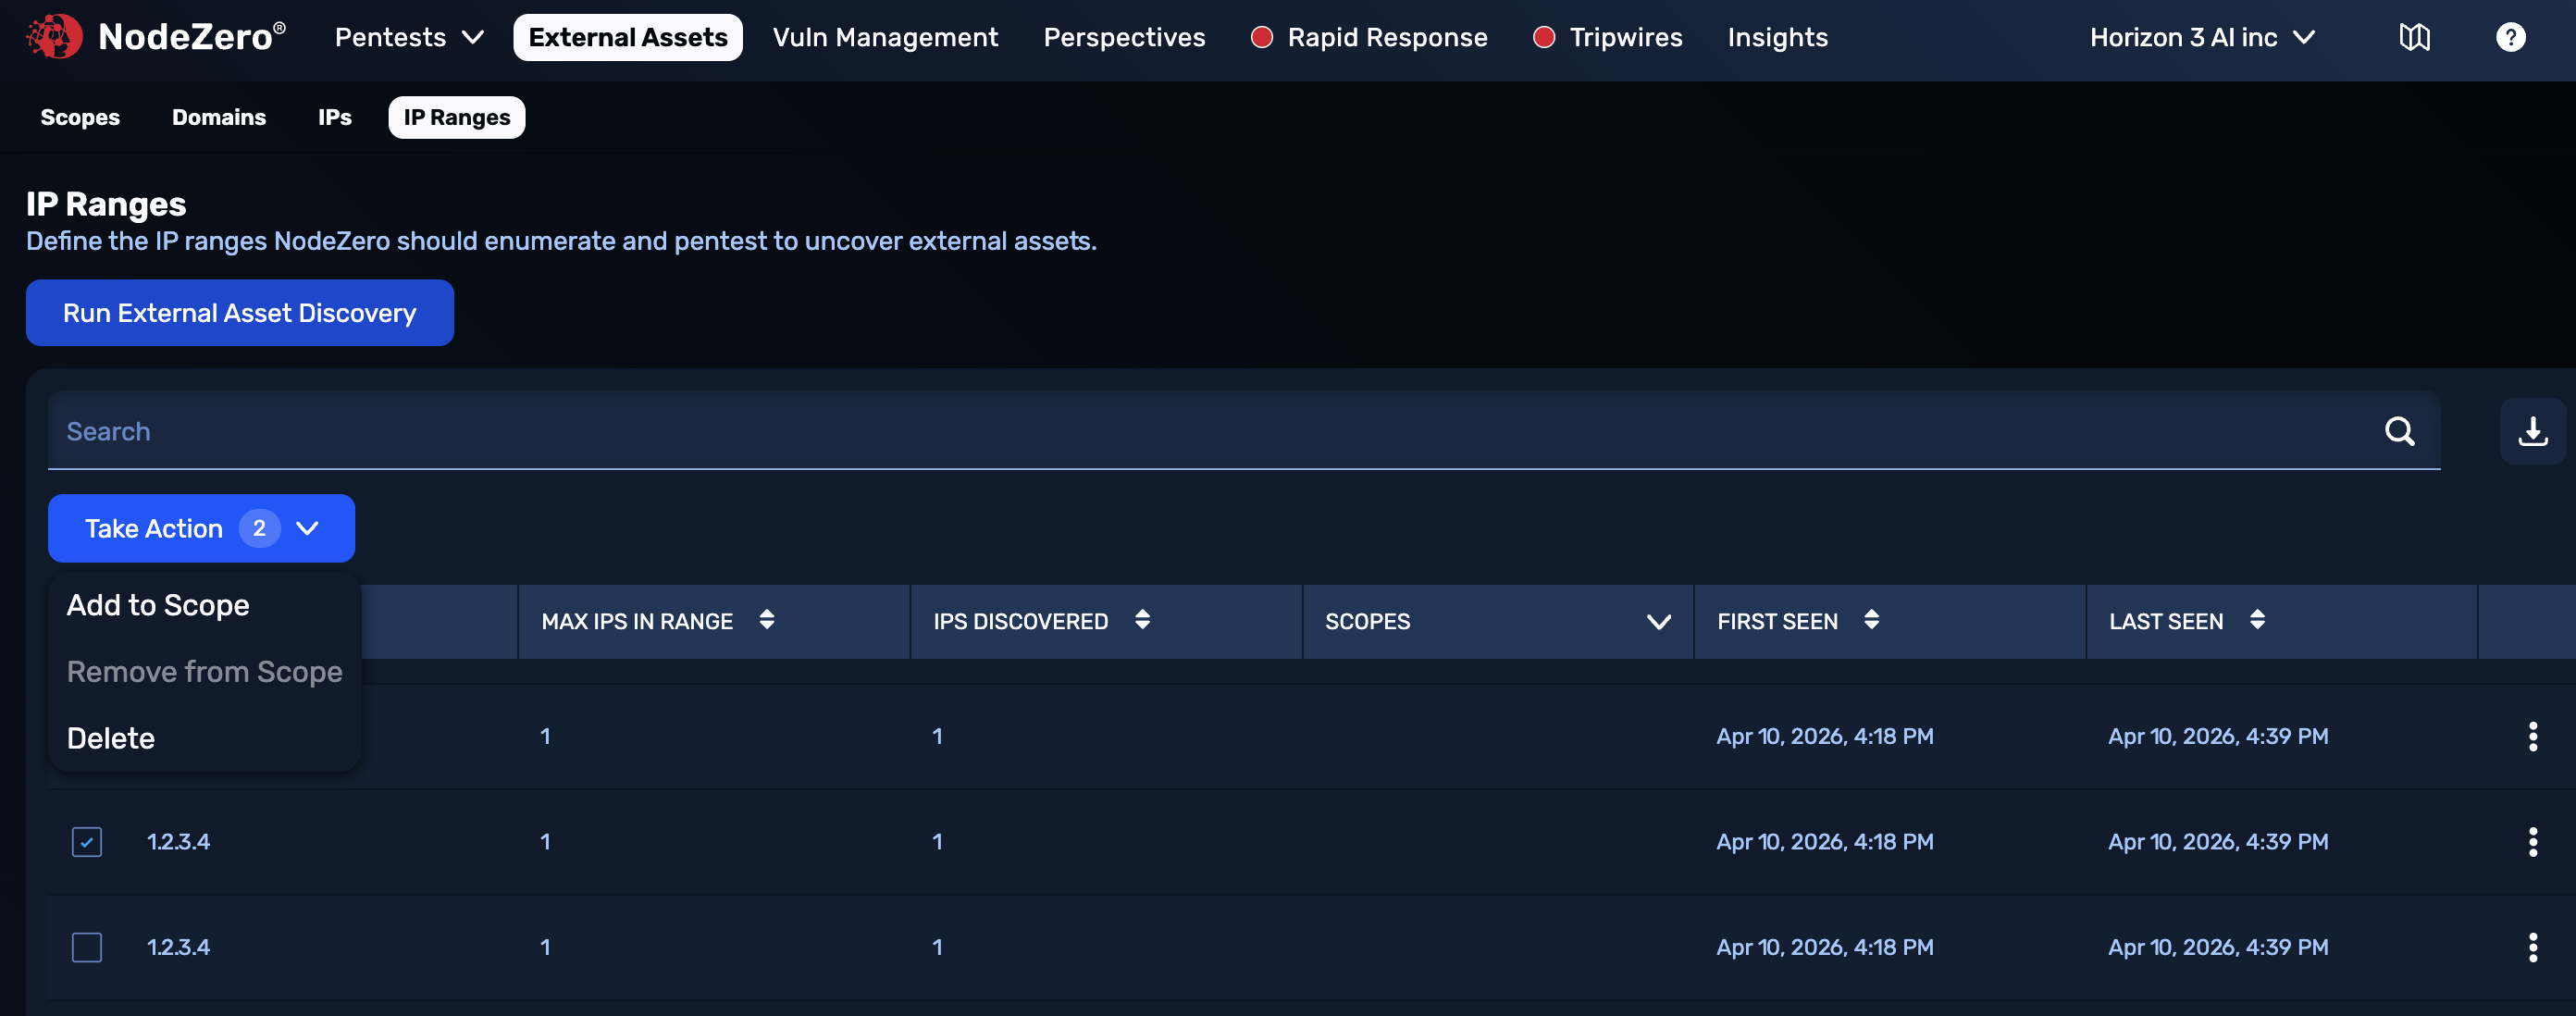This screenshot has height=1016, width=2576.
Task: Select Add to Scope menu option
Action: click(158, 605)
